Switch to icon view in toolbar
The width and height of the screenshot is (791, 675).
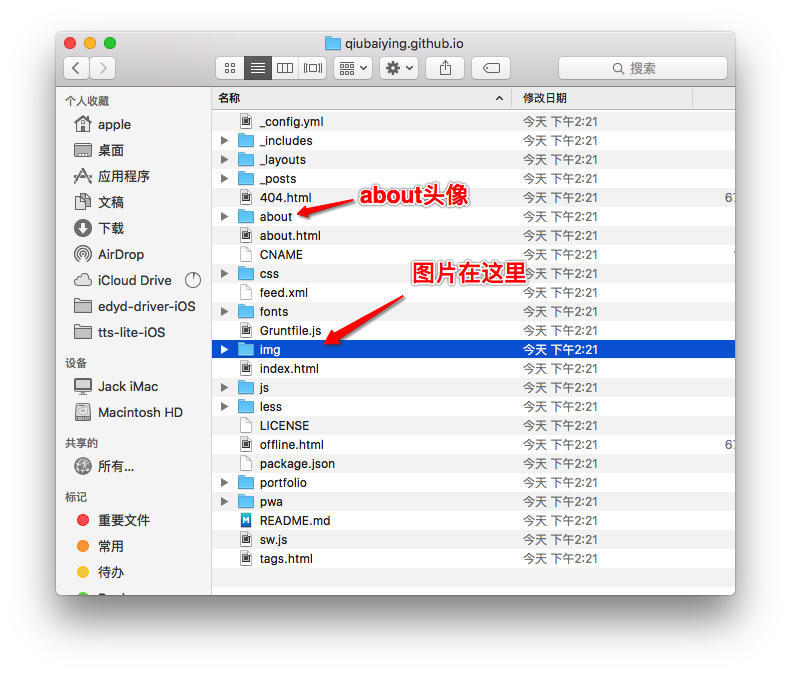(x=230, y=68)
